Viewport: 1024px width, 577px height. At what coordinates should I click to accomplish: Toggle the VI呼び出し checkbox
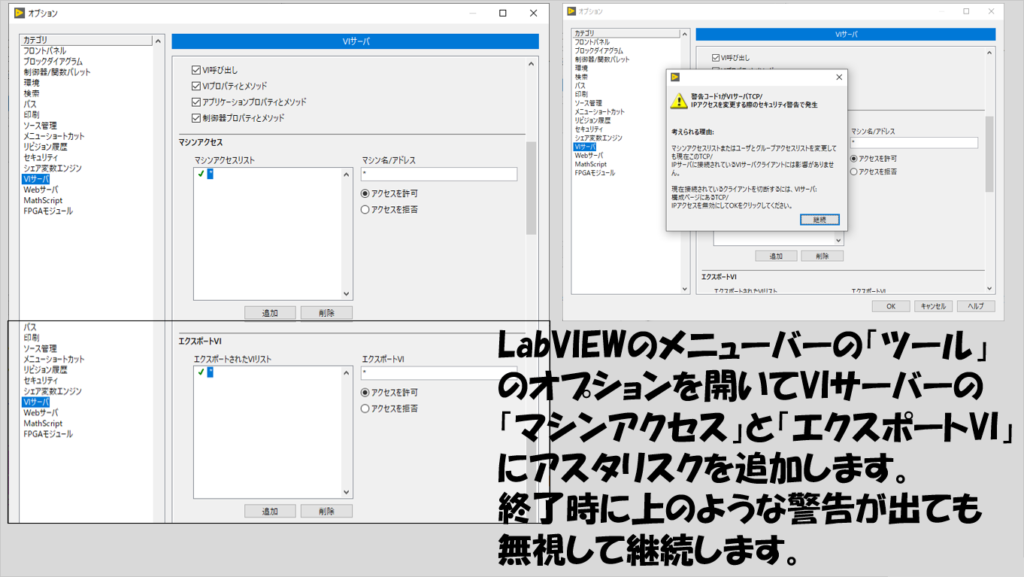pos(196,70)
